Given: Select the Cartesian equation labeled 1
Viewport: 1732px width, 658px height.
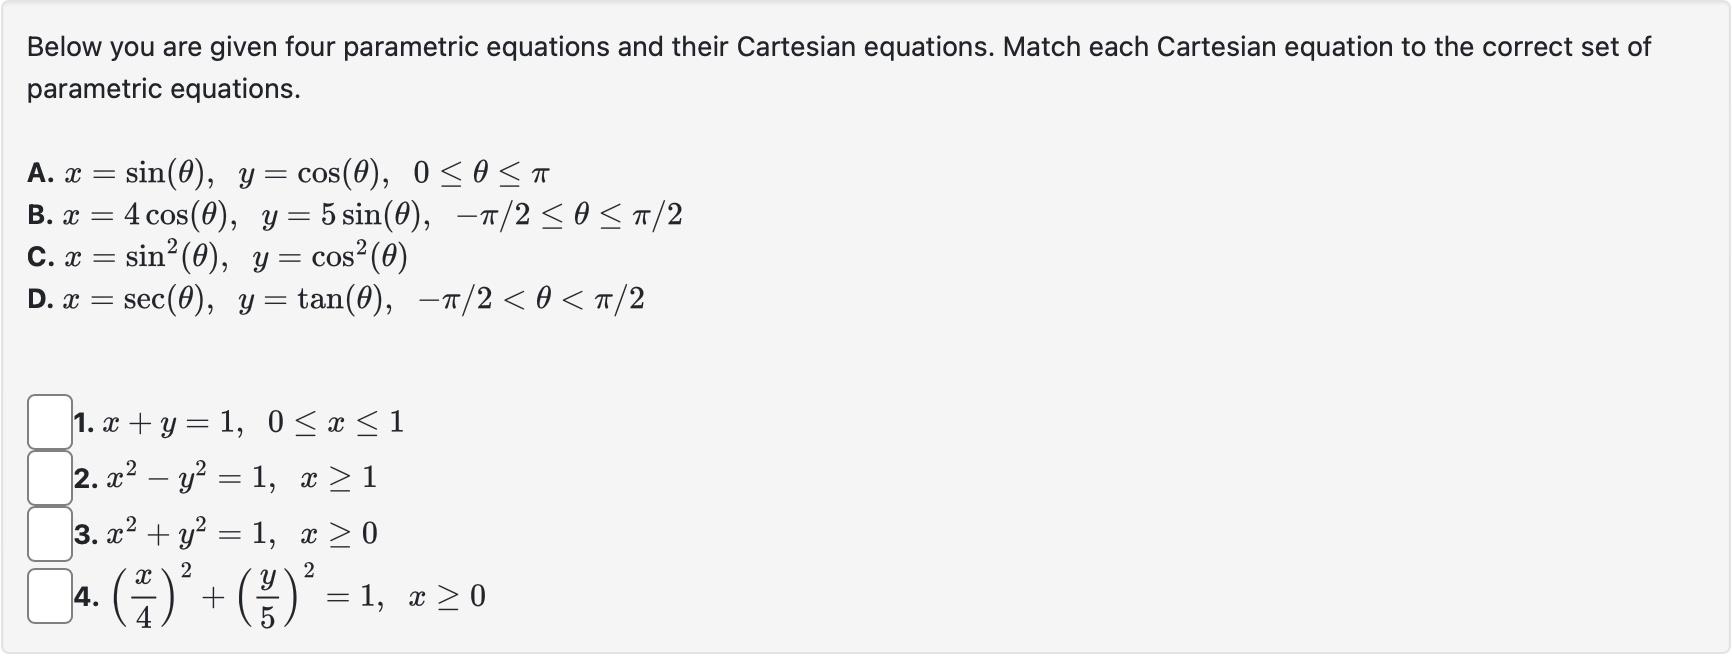Looking at the screenshot, I should pos(240,421).
